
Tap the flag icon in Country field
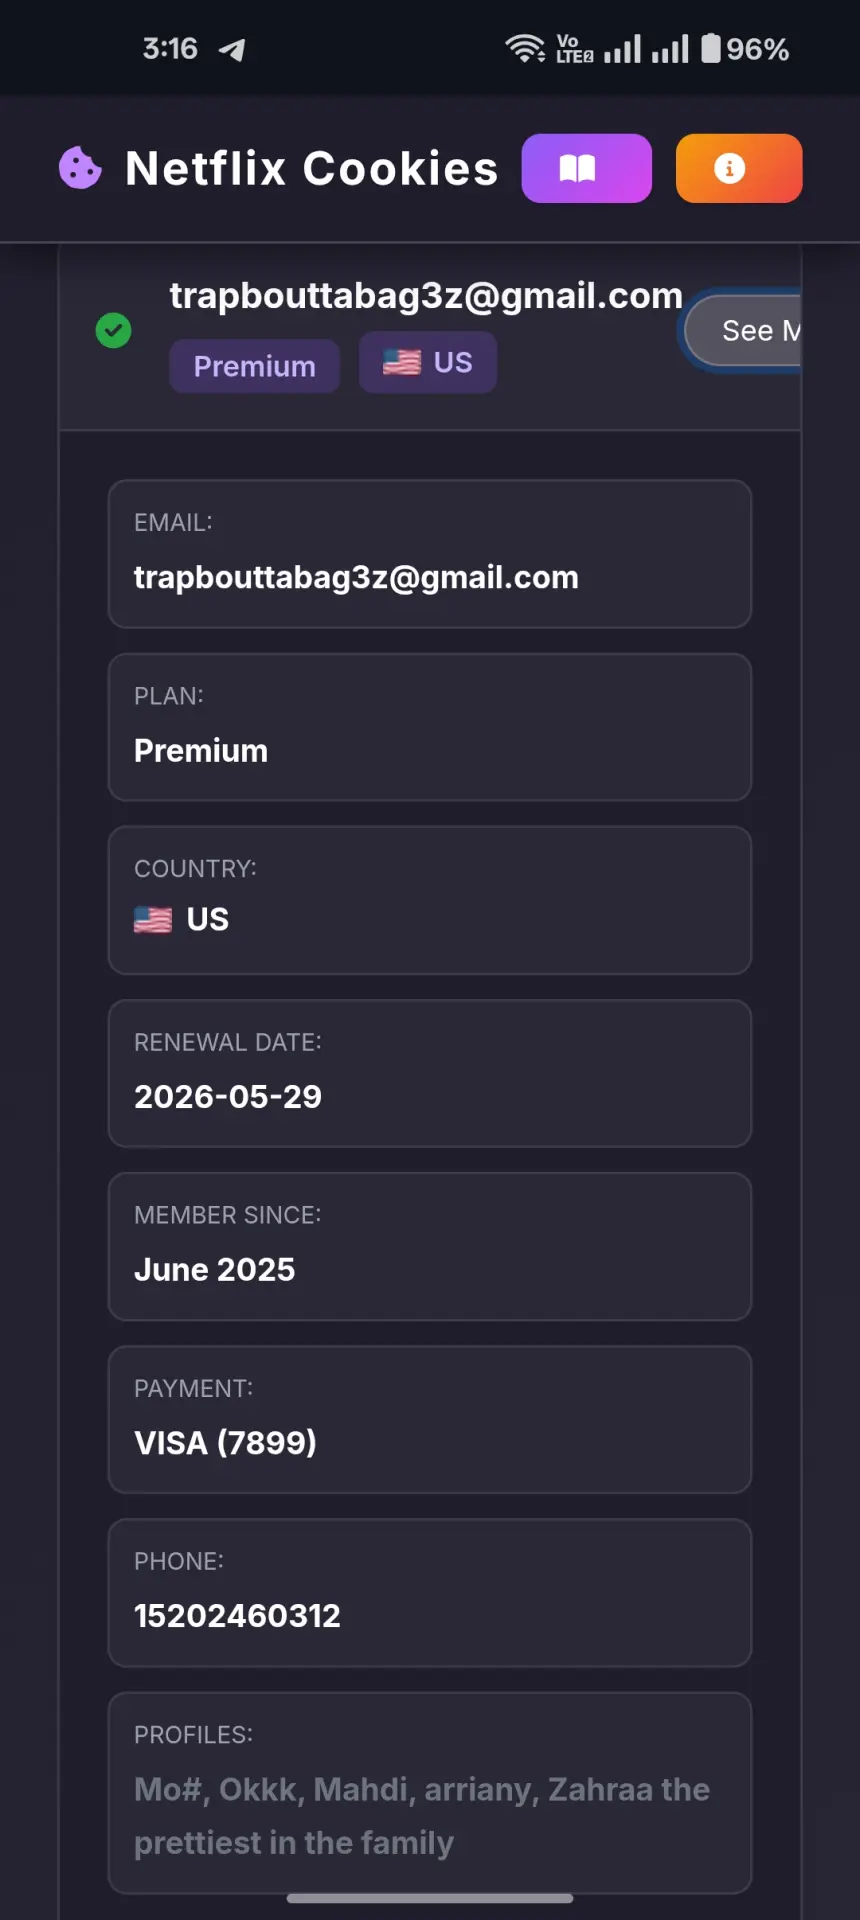click(x=153, y=919)
